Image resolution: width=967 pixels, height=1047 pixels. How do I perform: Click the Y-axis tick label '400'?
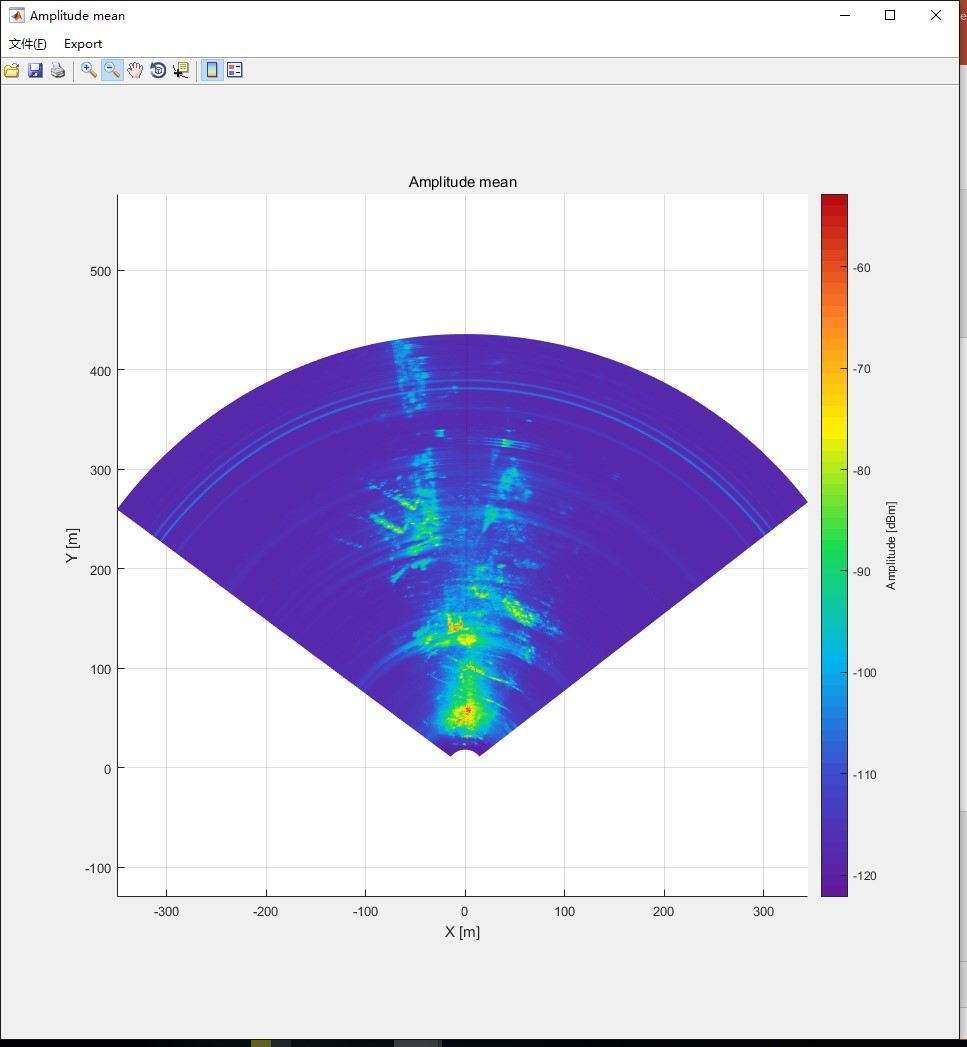(101, 371)
